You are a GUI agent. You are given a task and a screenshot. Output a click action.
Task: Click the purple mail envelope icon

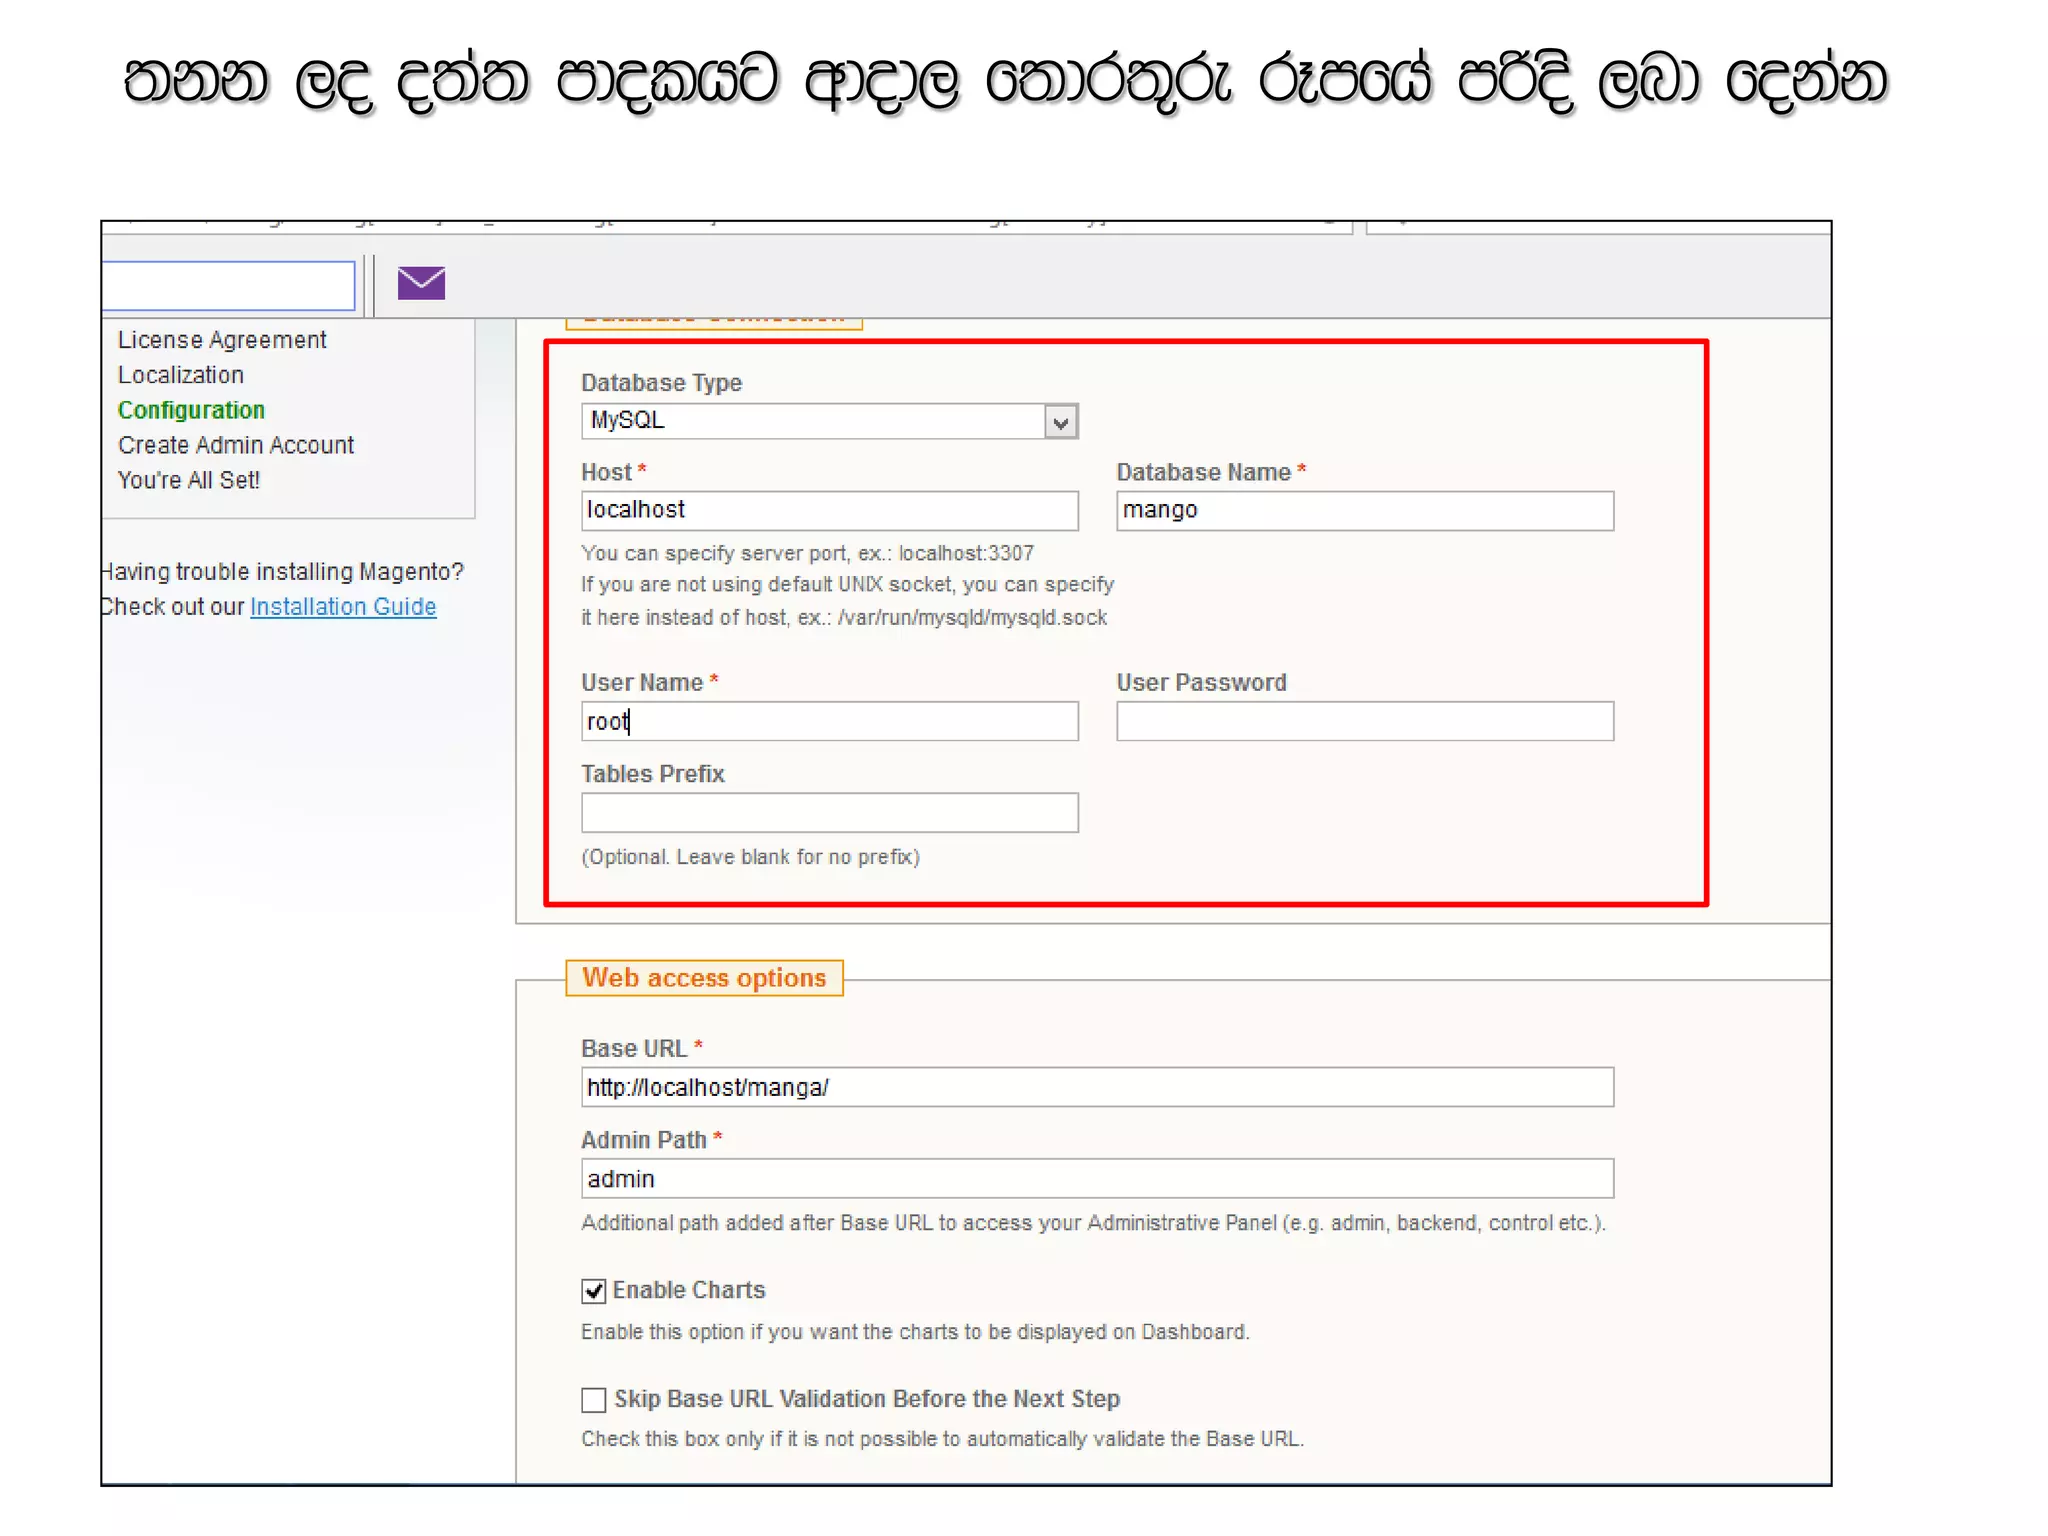(421, 283)
